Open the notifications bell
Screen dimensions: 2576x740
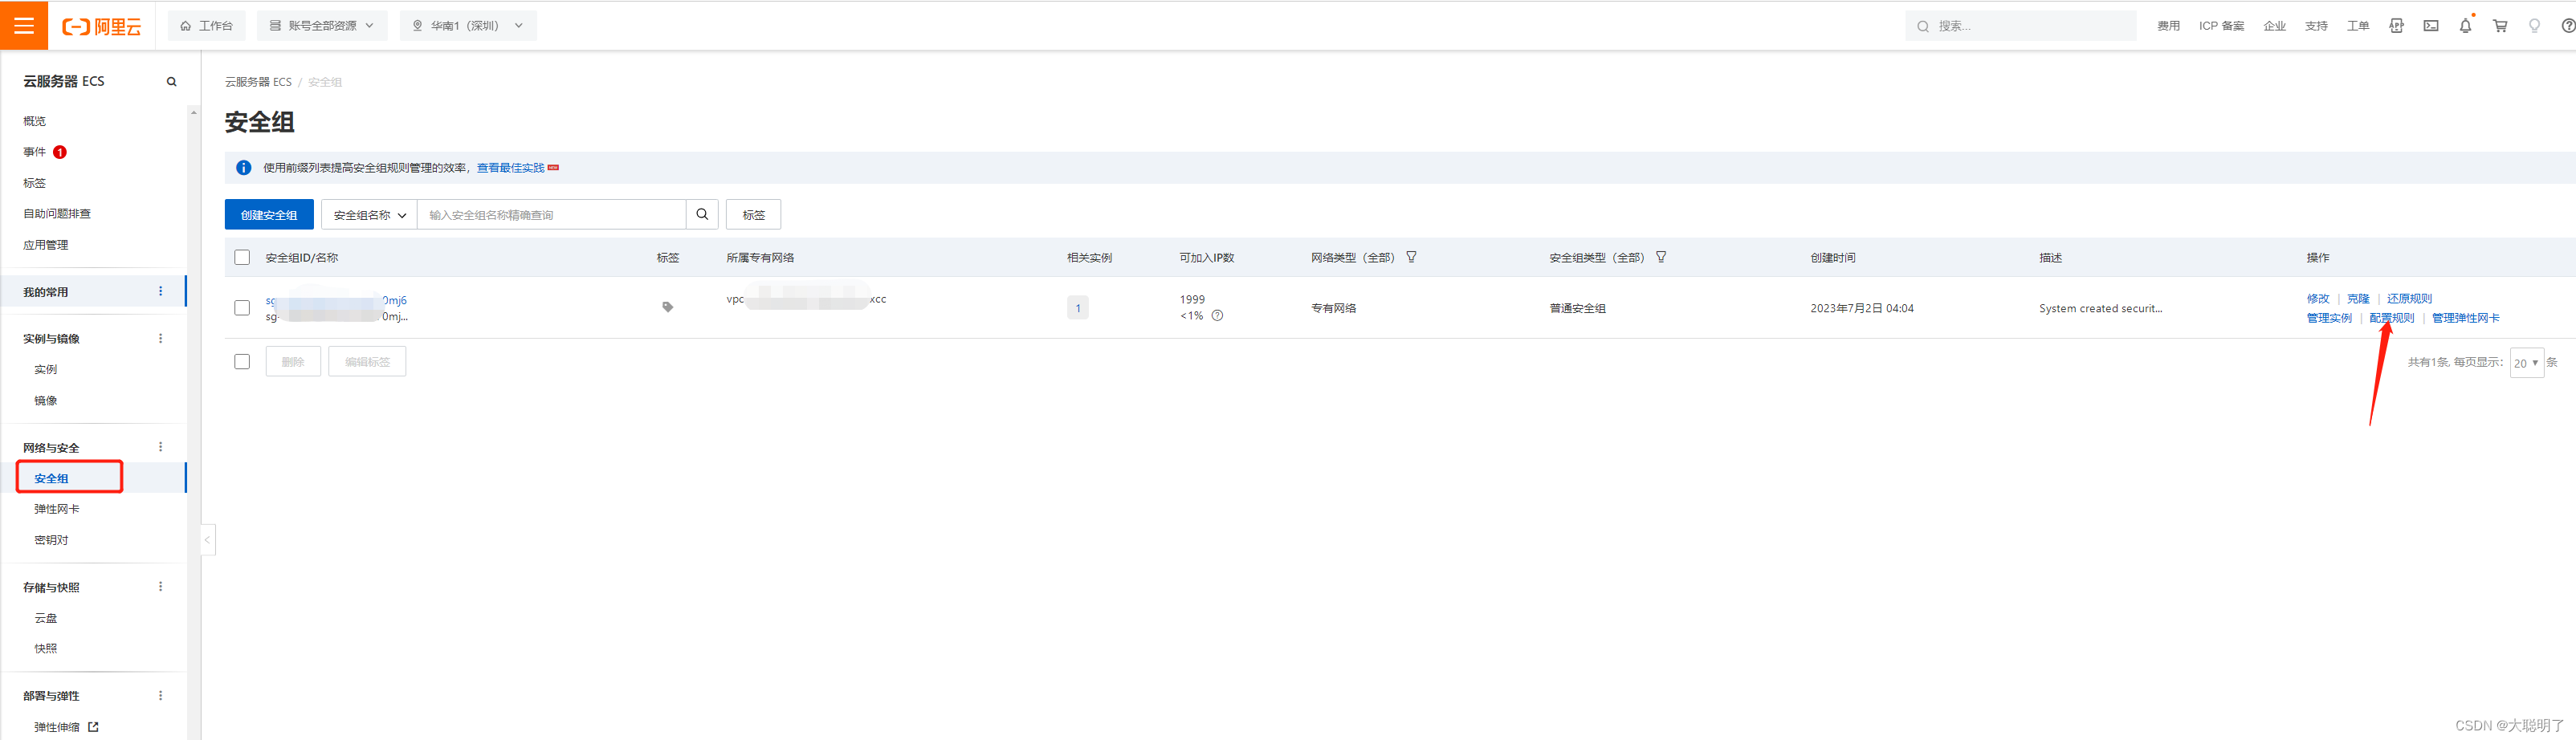2466,26
